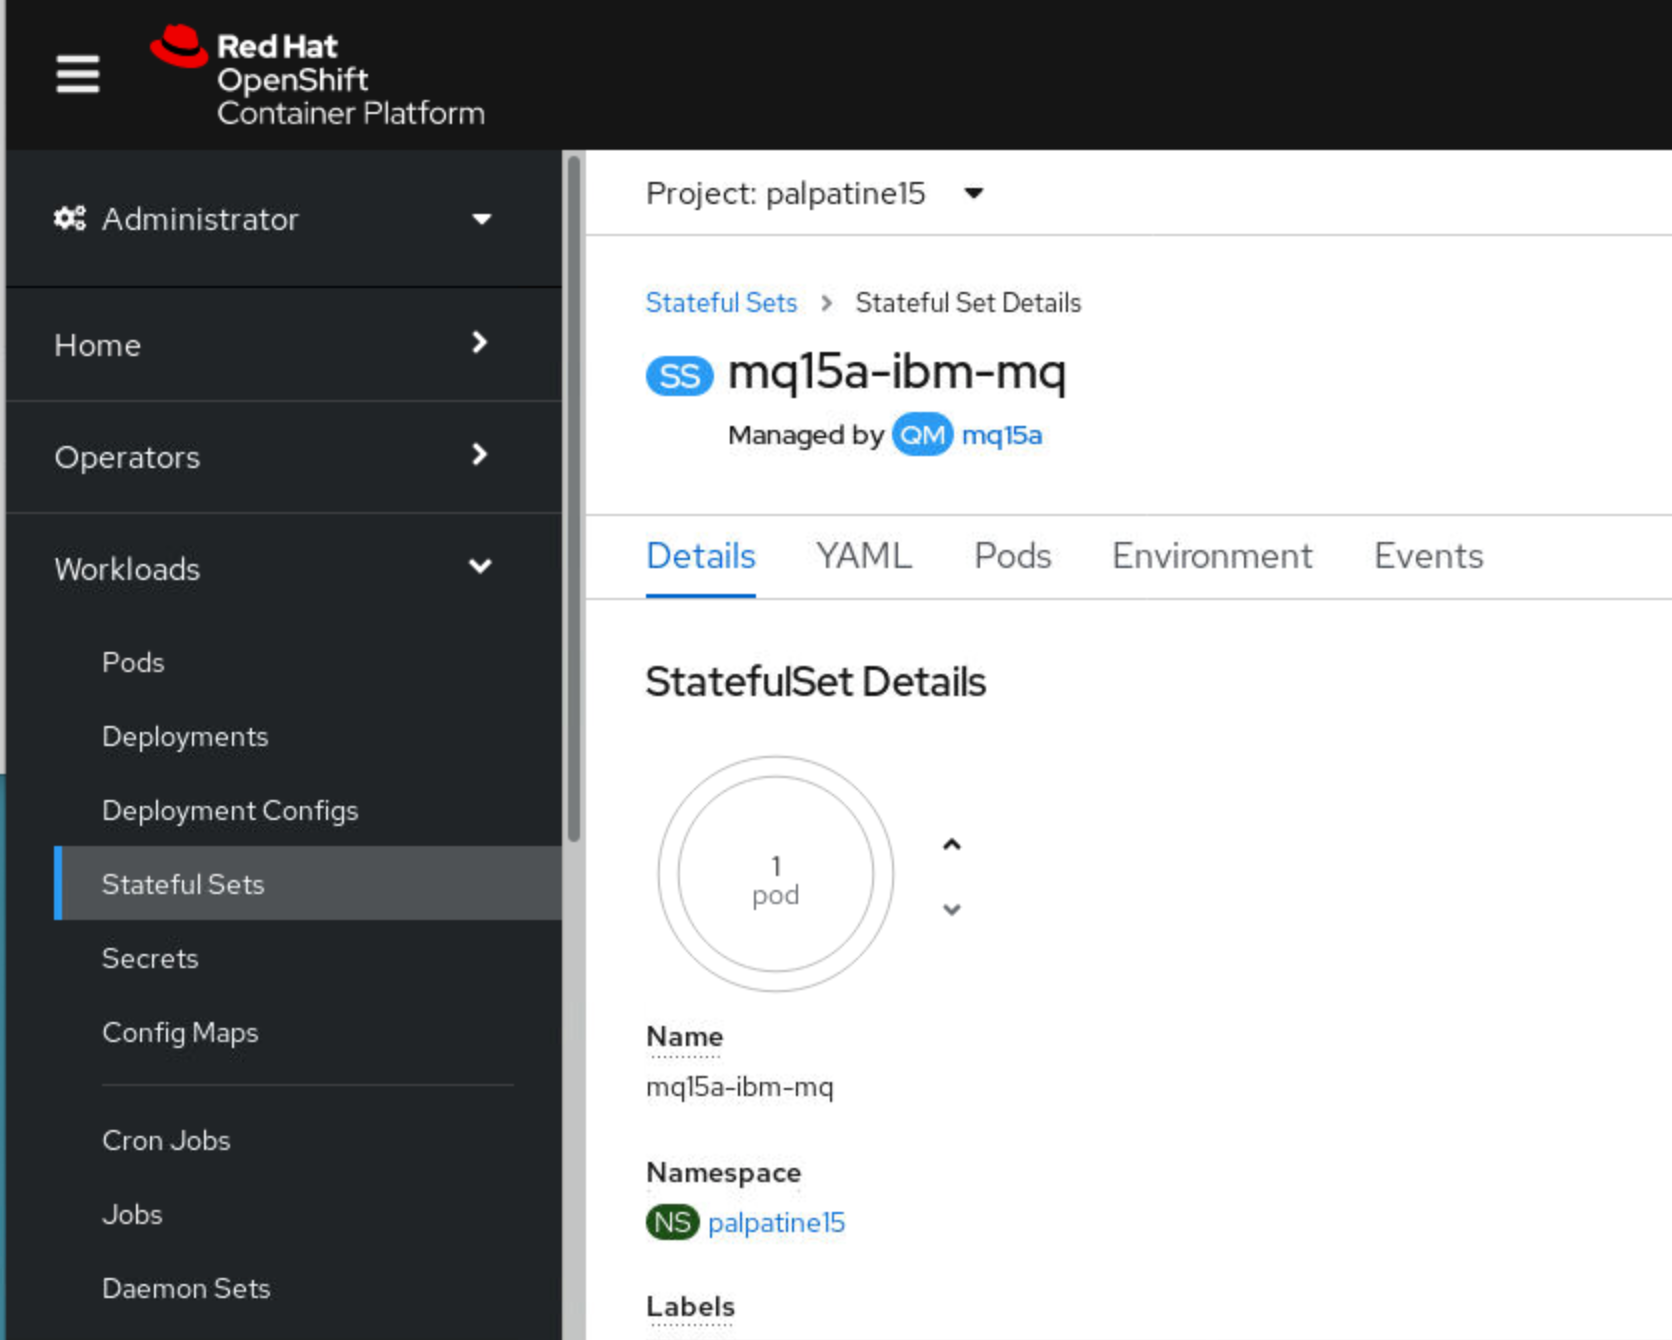Select Stateful Sets in the sidebar
Image resolution: width=1672 pixels, height=1340 pixels.
tap(308, 884)
